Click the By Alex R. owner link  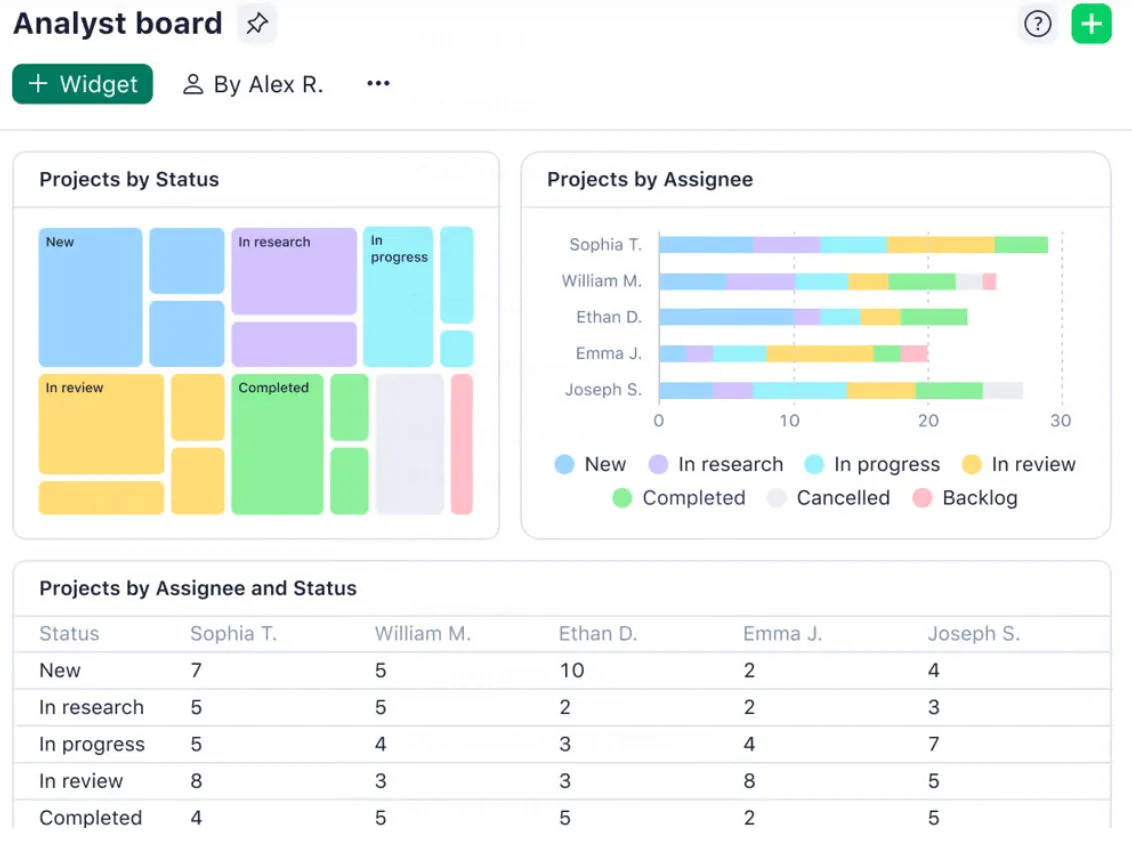pyautogui.click(x=253, y=84)
